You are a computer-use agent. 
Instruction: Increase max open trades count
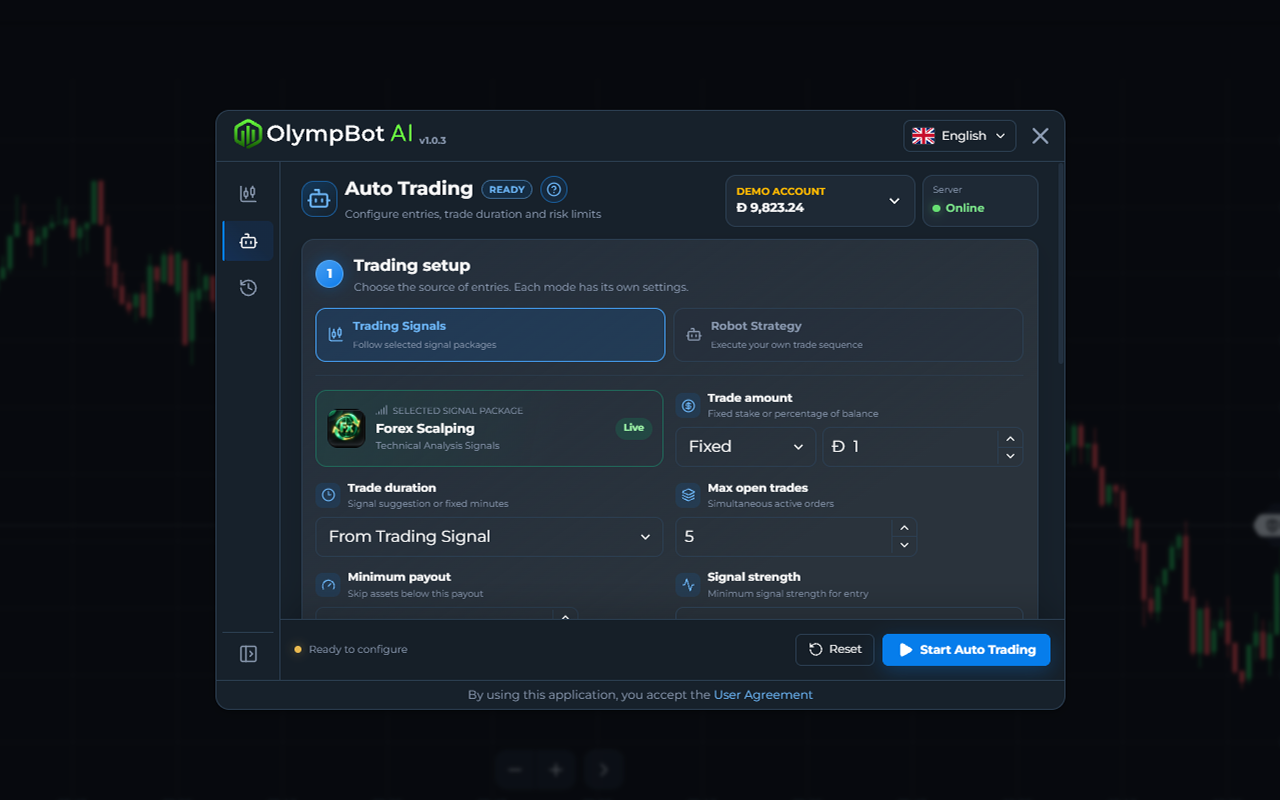point(904,528)
